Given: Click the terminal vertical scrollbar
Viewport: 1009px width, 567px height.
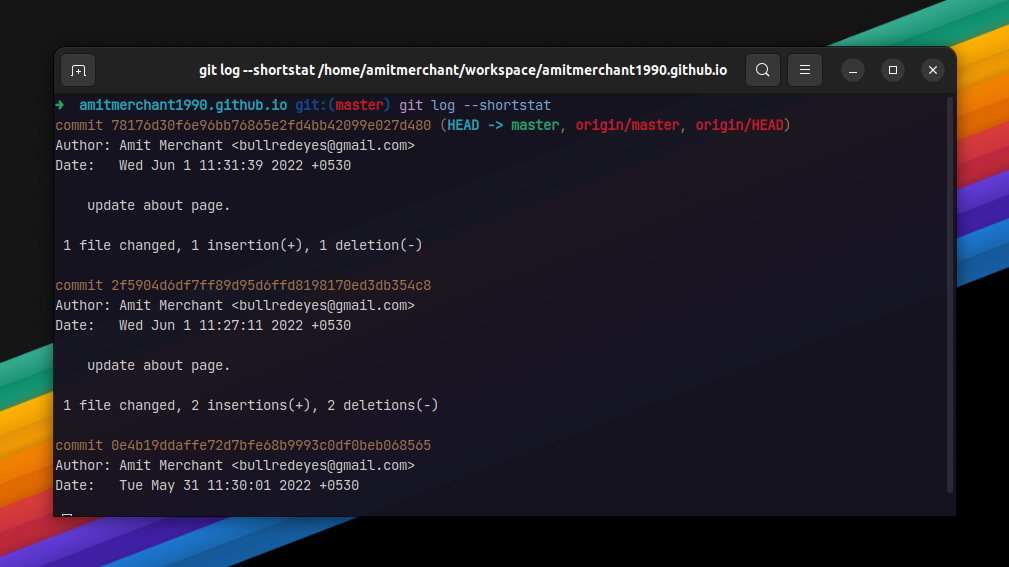Looking at the screenshot, I should (x=949, y=295).
